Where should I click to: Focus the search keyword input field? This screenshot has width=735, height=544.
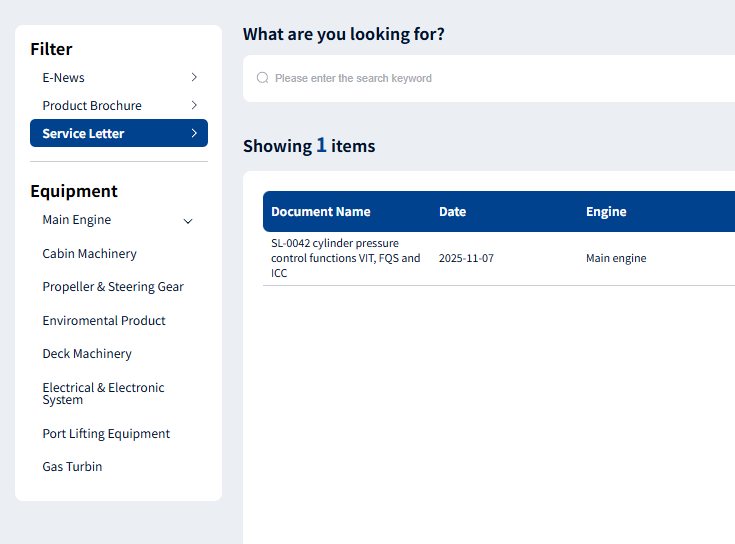pos(489,78)
